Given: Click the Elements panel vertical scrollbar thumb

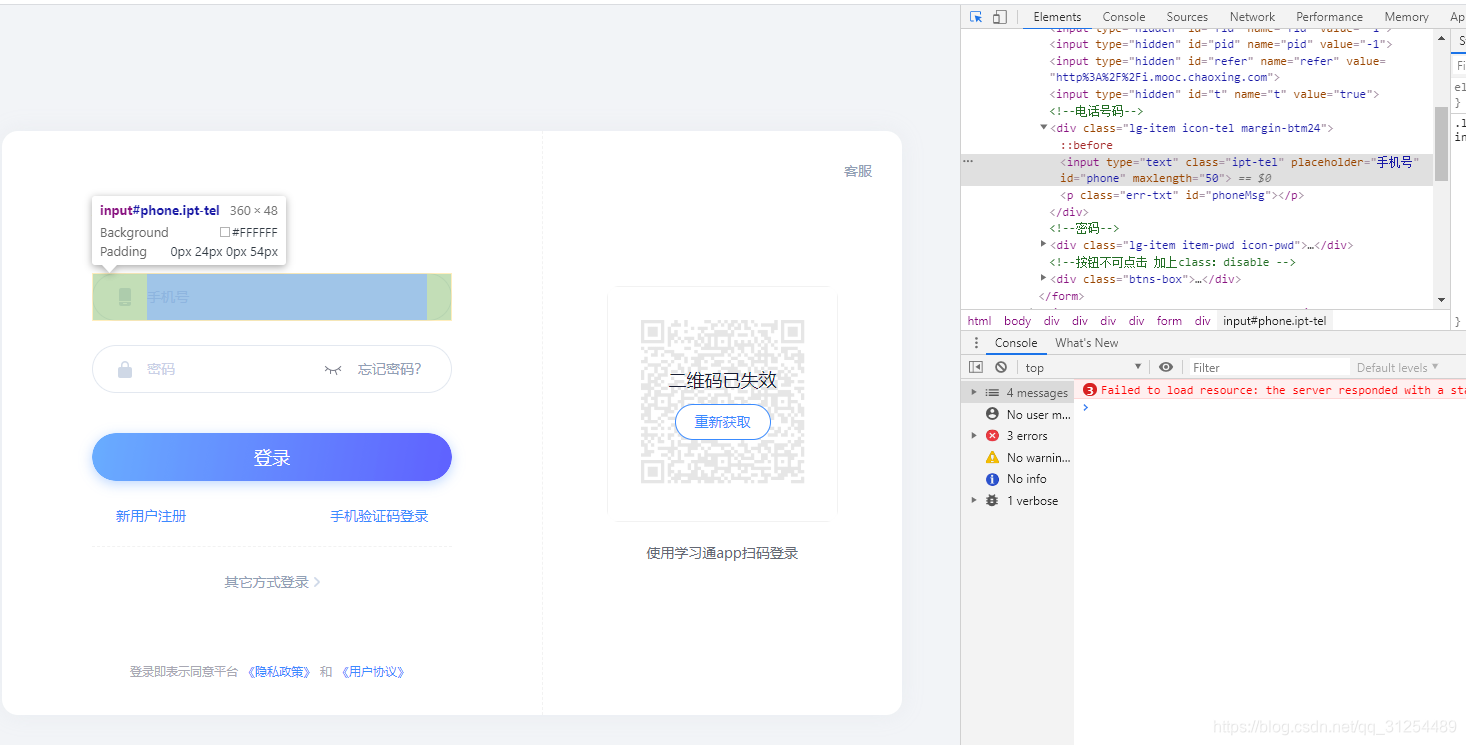Looking at the screenshot, I should 1441,143.
